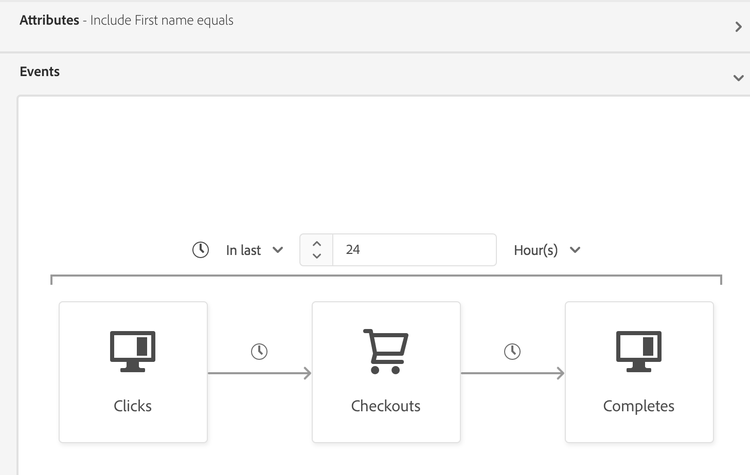
Task: Click the Events section title
Action: [x=40, y=72]
